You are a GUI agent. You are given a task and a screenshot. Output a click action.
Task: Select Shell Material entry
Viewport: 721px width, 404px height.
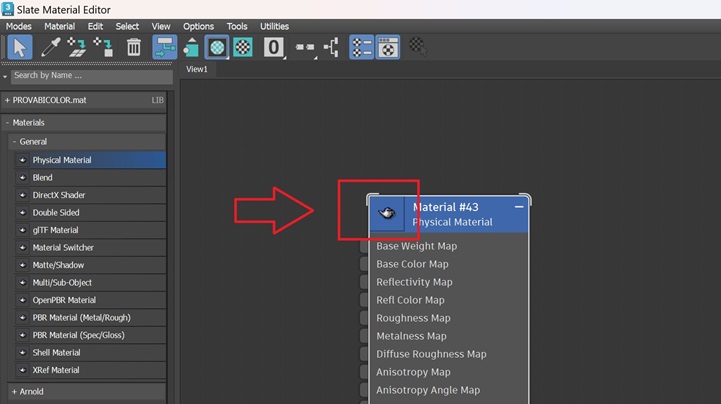(x=91, y=353)
